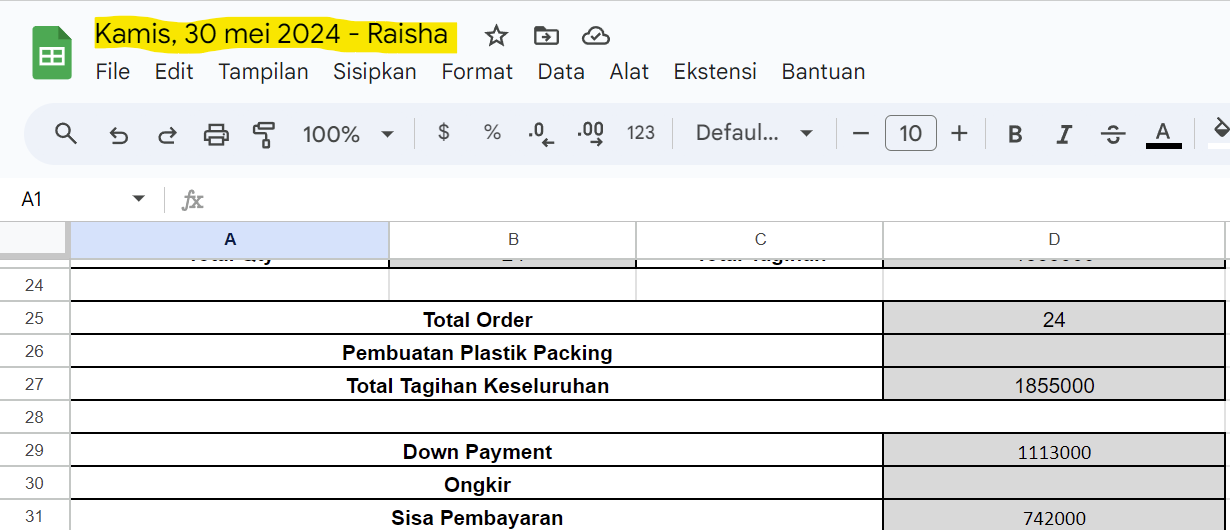Select the cell with value 1855000

pyautogui.click(x=1054, y=385)
